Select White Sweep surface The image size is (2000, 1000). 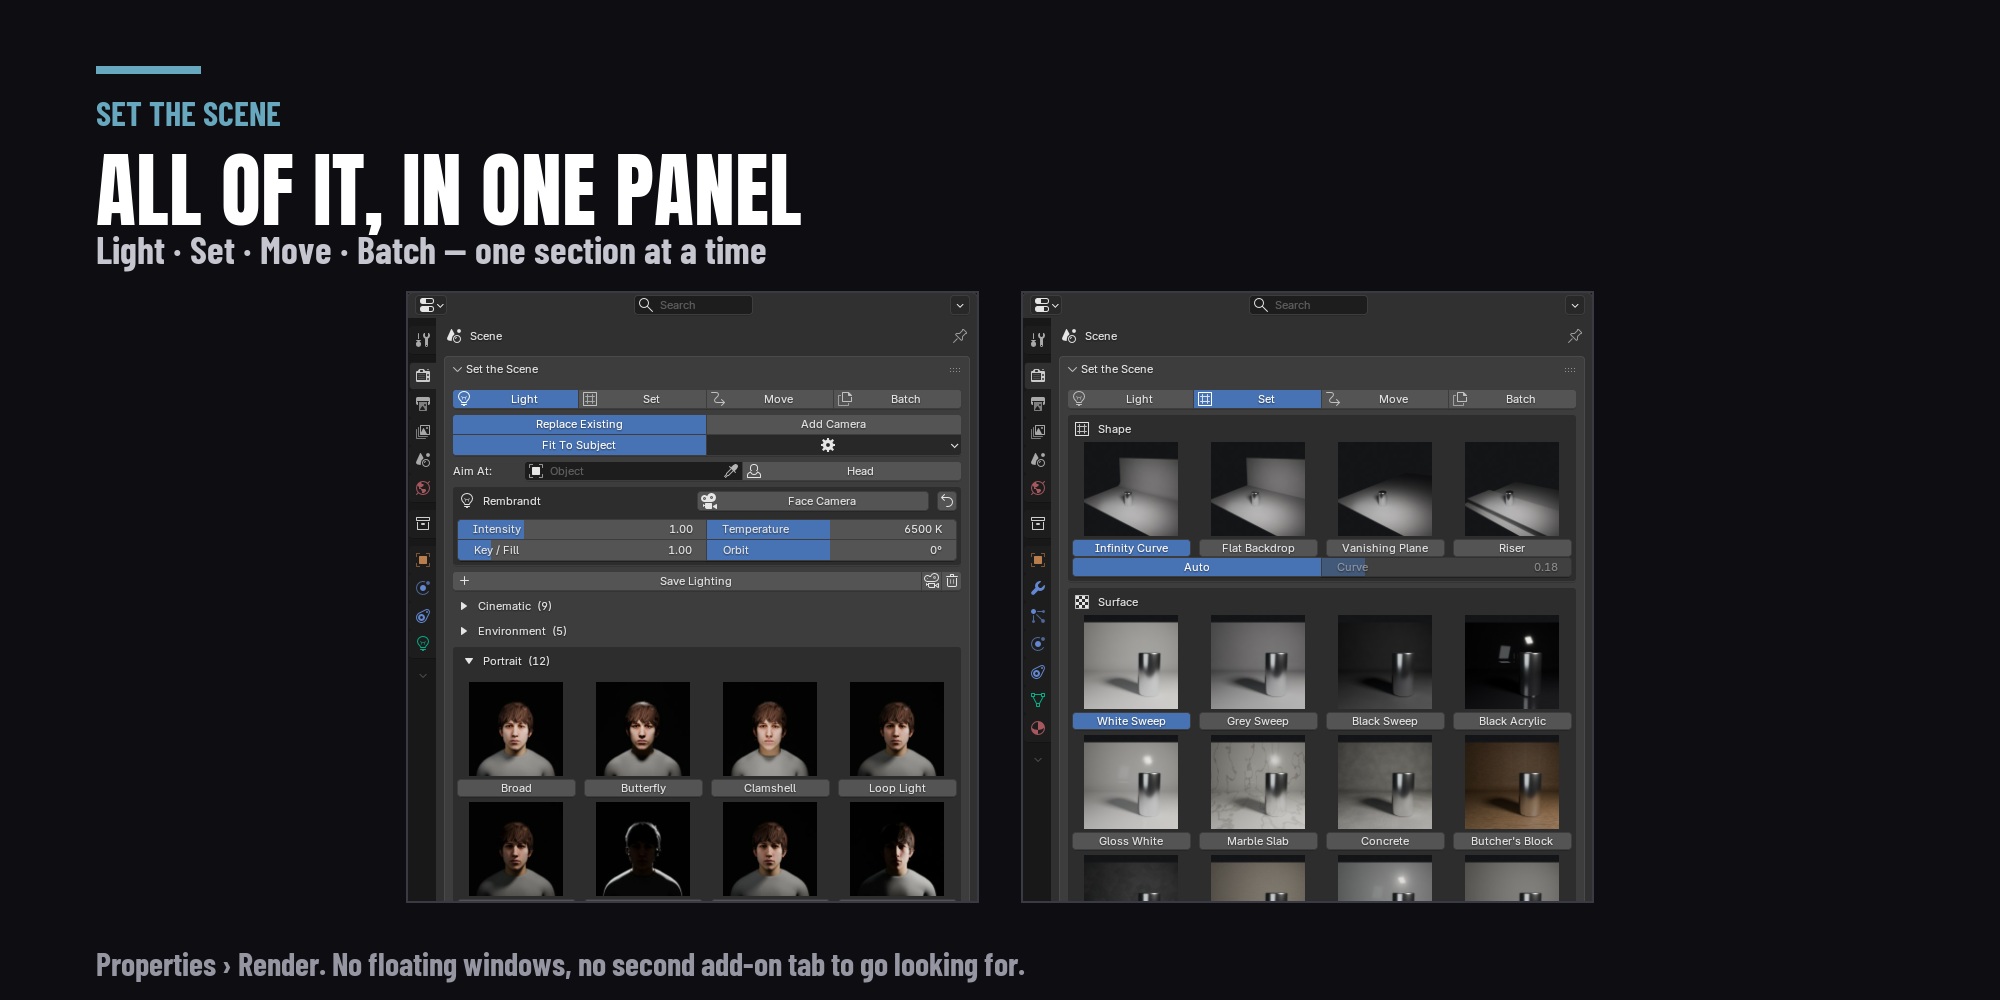coord(1131,721)
